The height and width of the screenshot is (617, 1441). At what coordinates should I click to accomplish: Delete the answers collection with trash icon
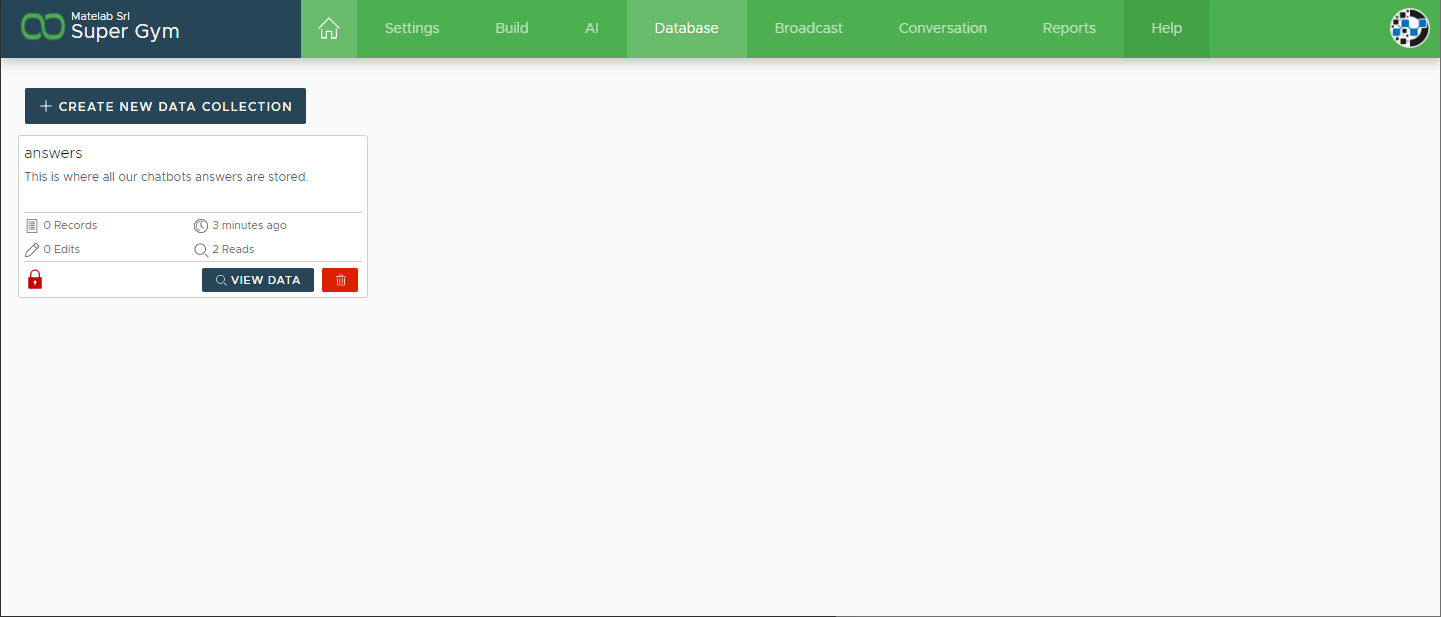[x=340, y=280]
